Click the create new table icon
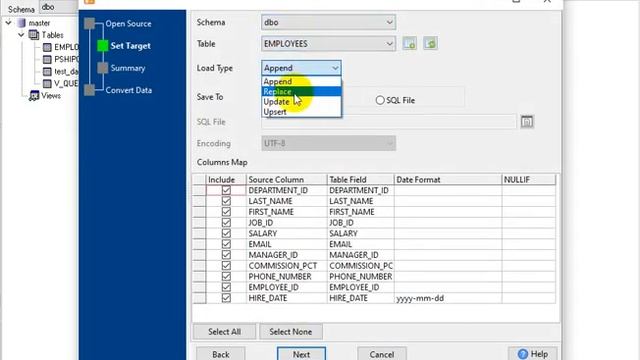Viewport: 640px width, 360px height. (x=409, y=43)
